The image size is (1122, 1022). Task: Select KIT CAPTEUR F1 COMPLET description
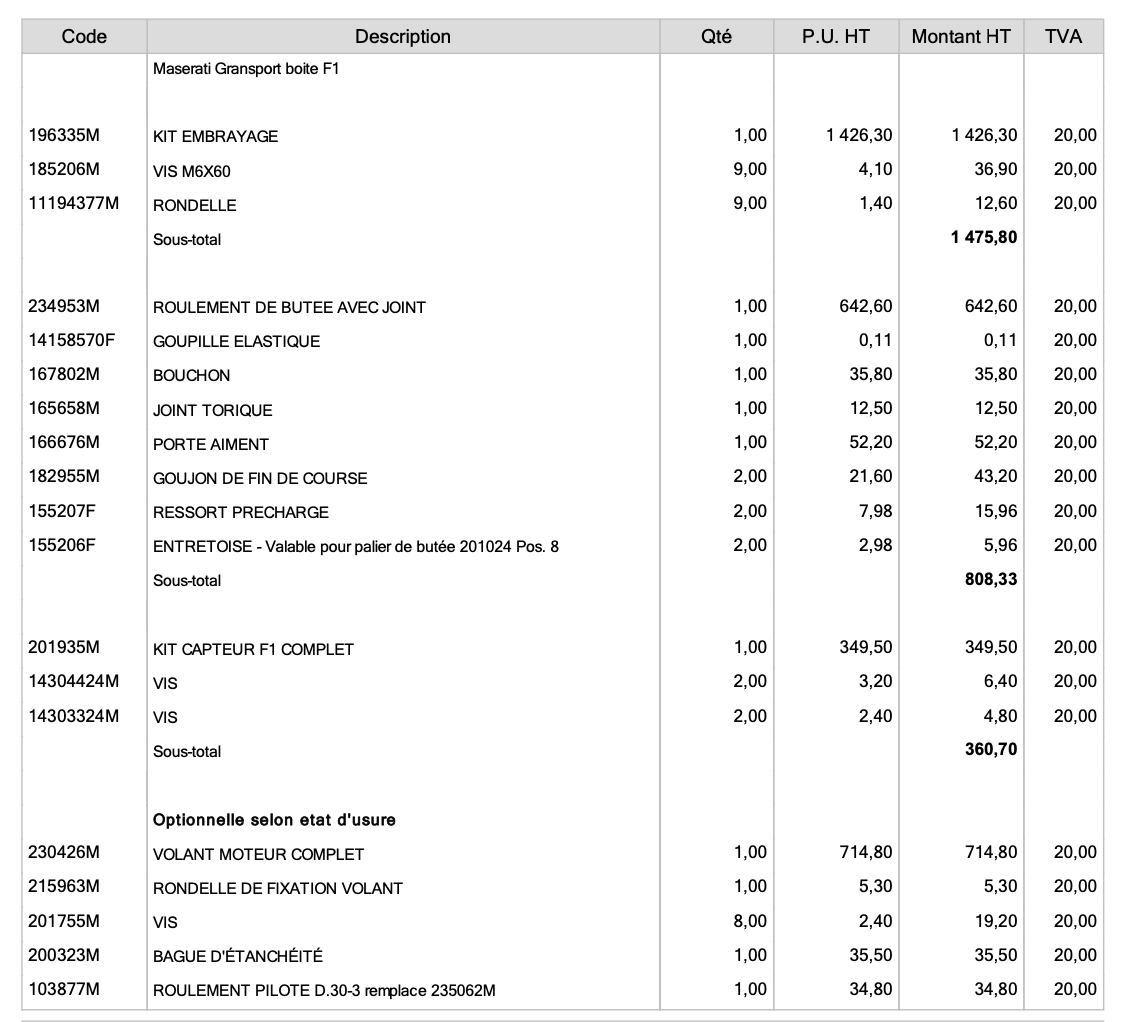click(253, 650)
